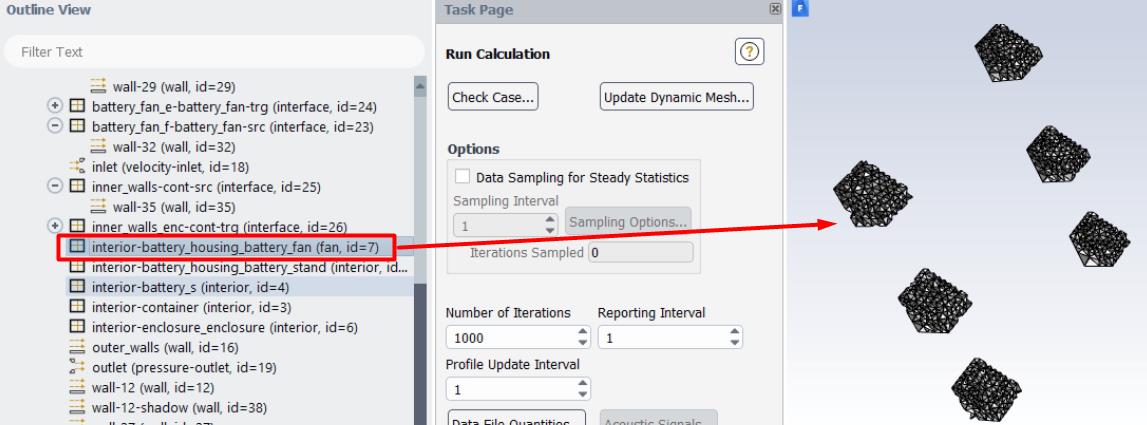Click the interior-container zone icon

click(77, 307)
